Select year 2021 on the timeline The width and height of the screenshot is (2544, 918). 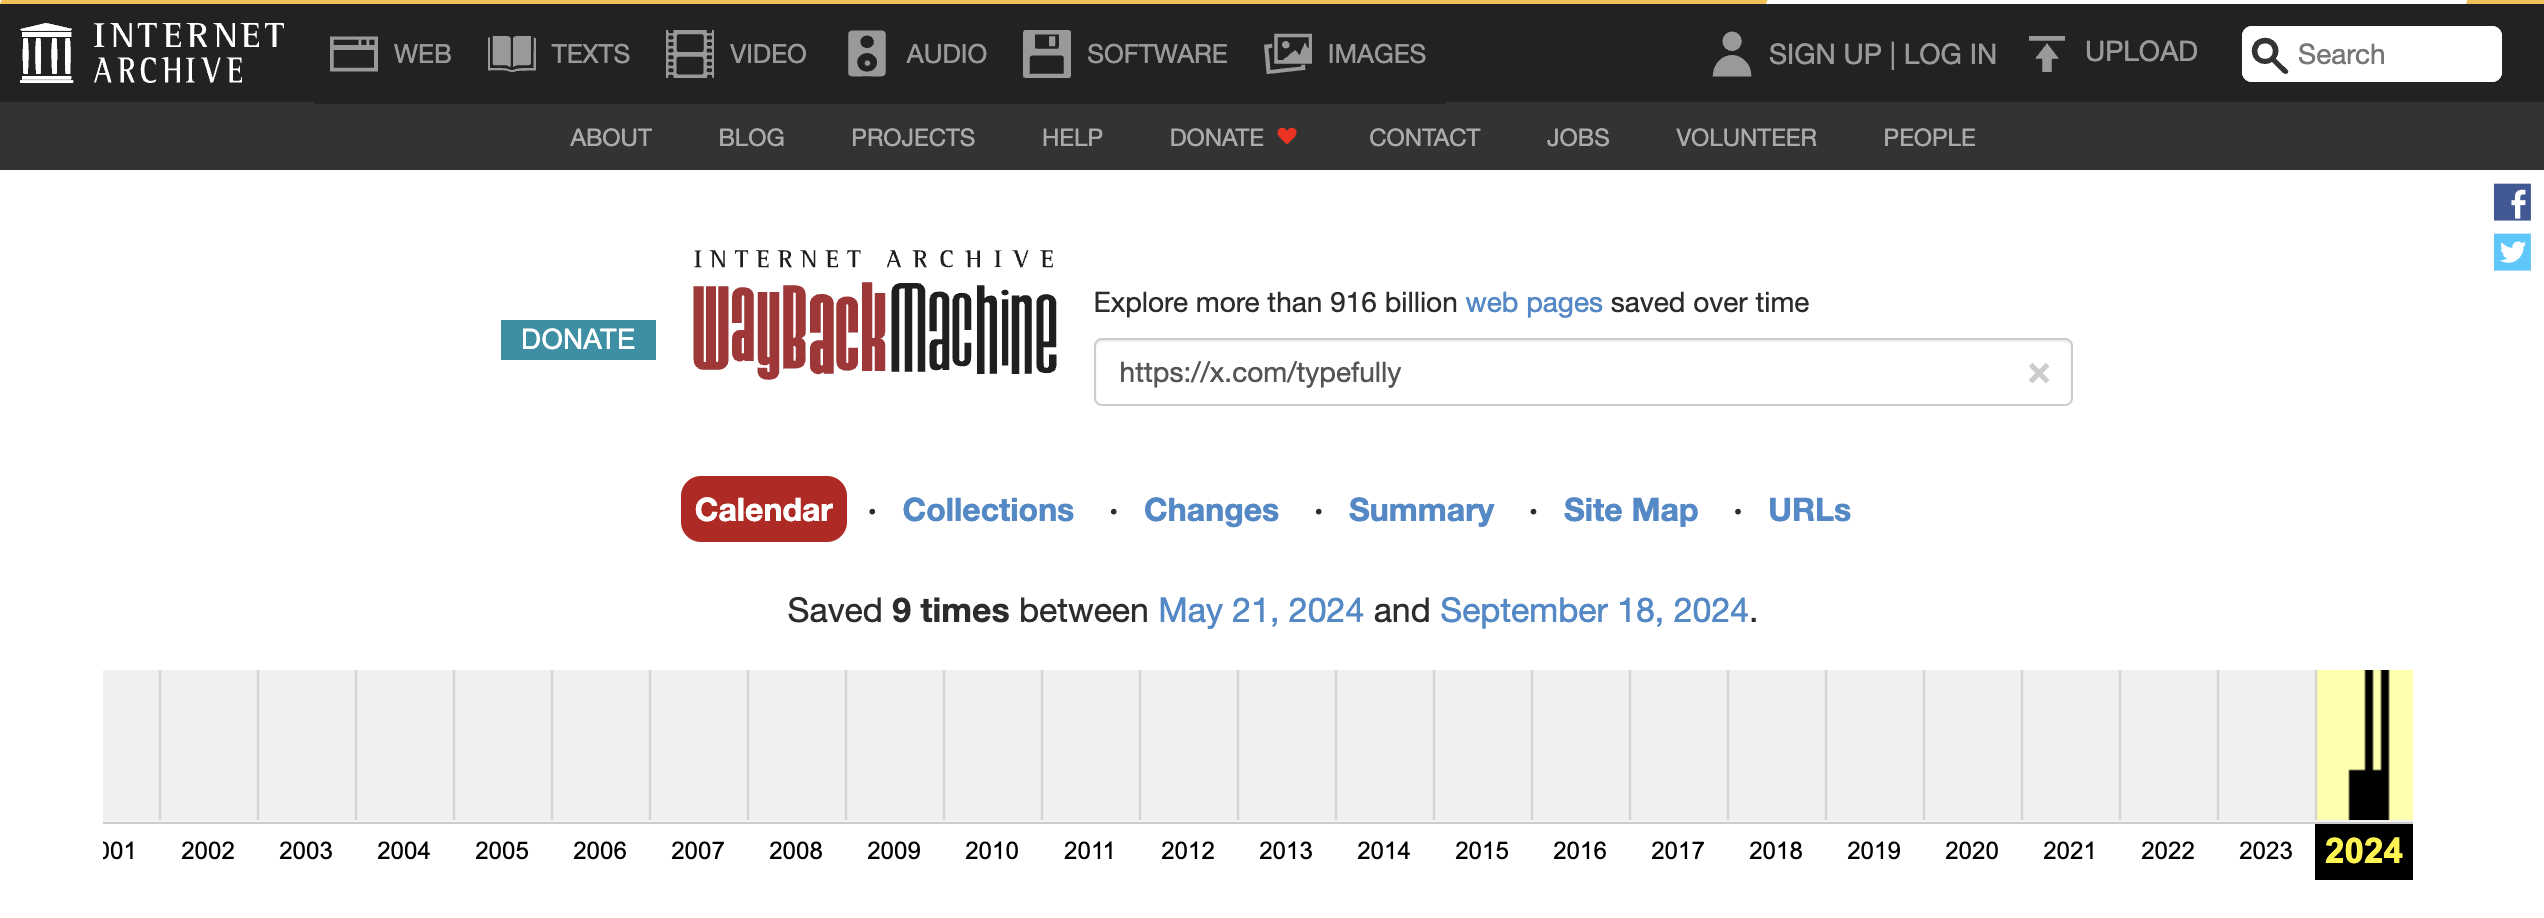[x=2070, y=851]
